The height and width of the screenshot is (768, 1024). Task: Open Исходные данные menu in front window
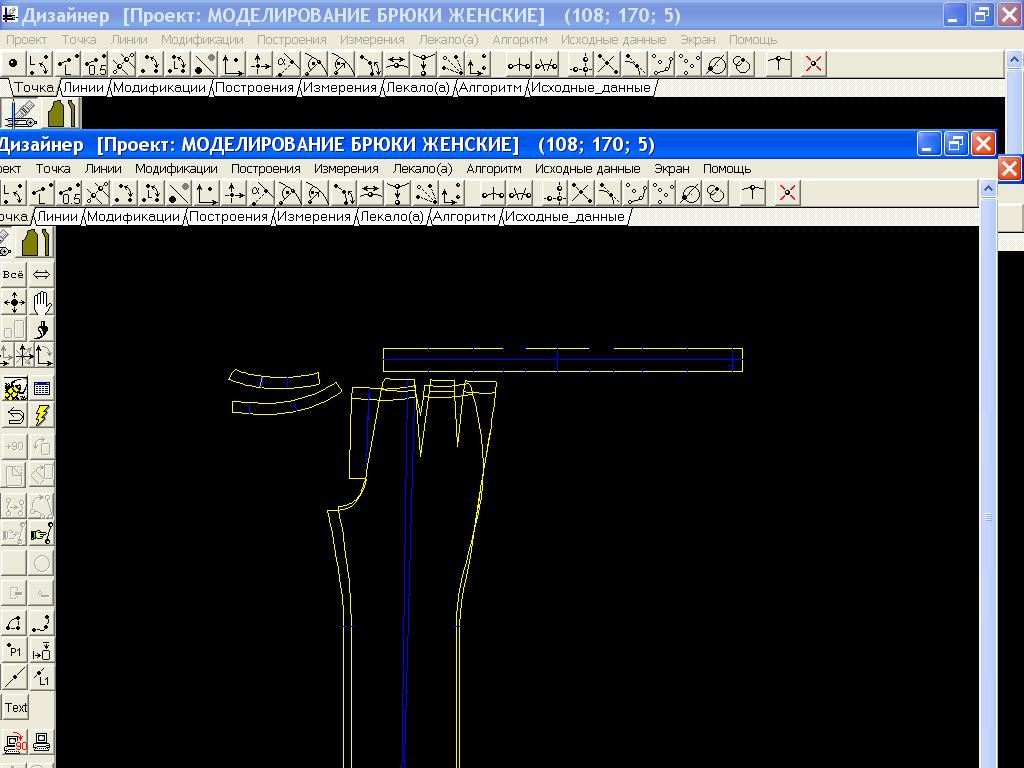(x=588, y=168)
